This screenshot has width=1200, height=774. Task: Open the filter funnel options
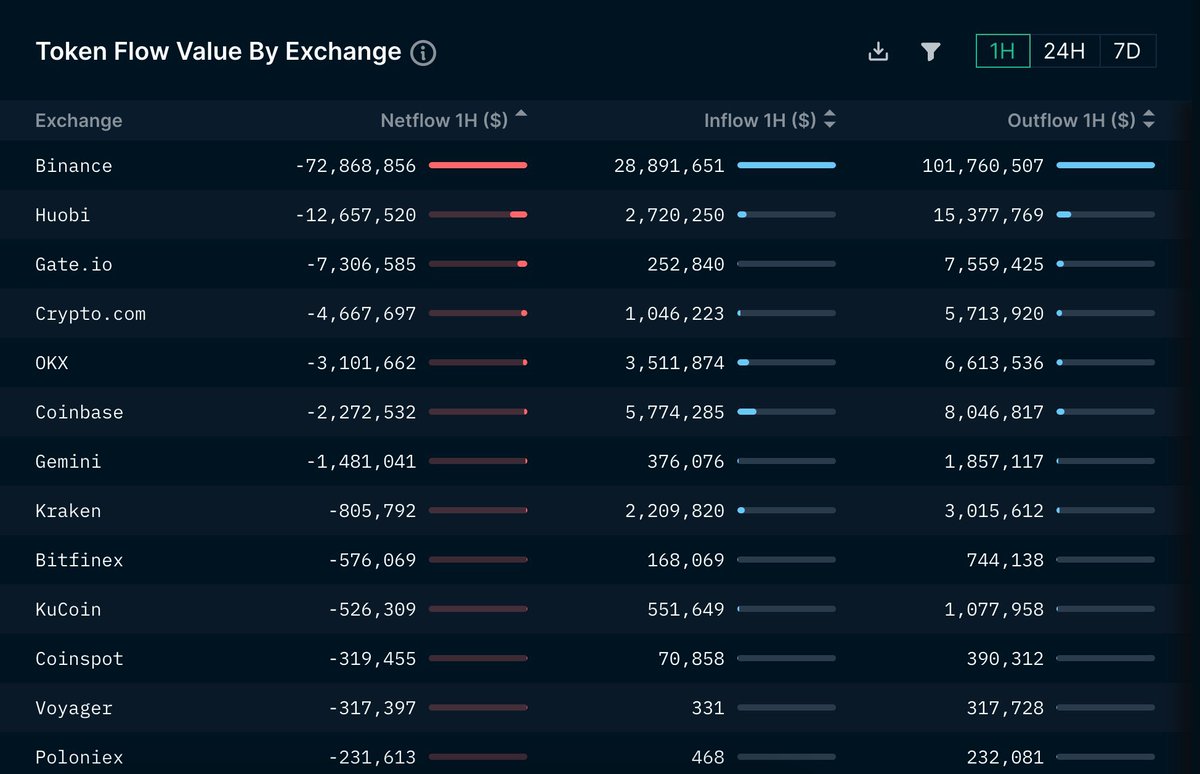(x=930, y=50)
